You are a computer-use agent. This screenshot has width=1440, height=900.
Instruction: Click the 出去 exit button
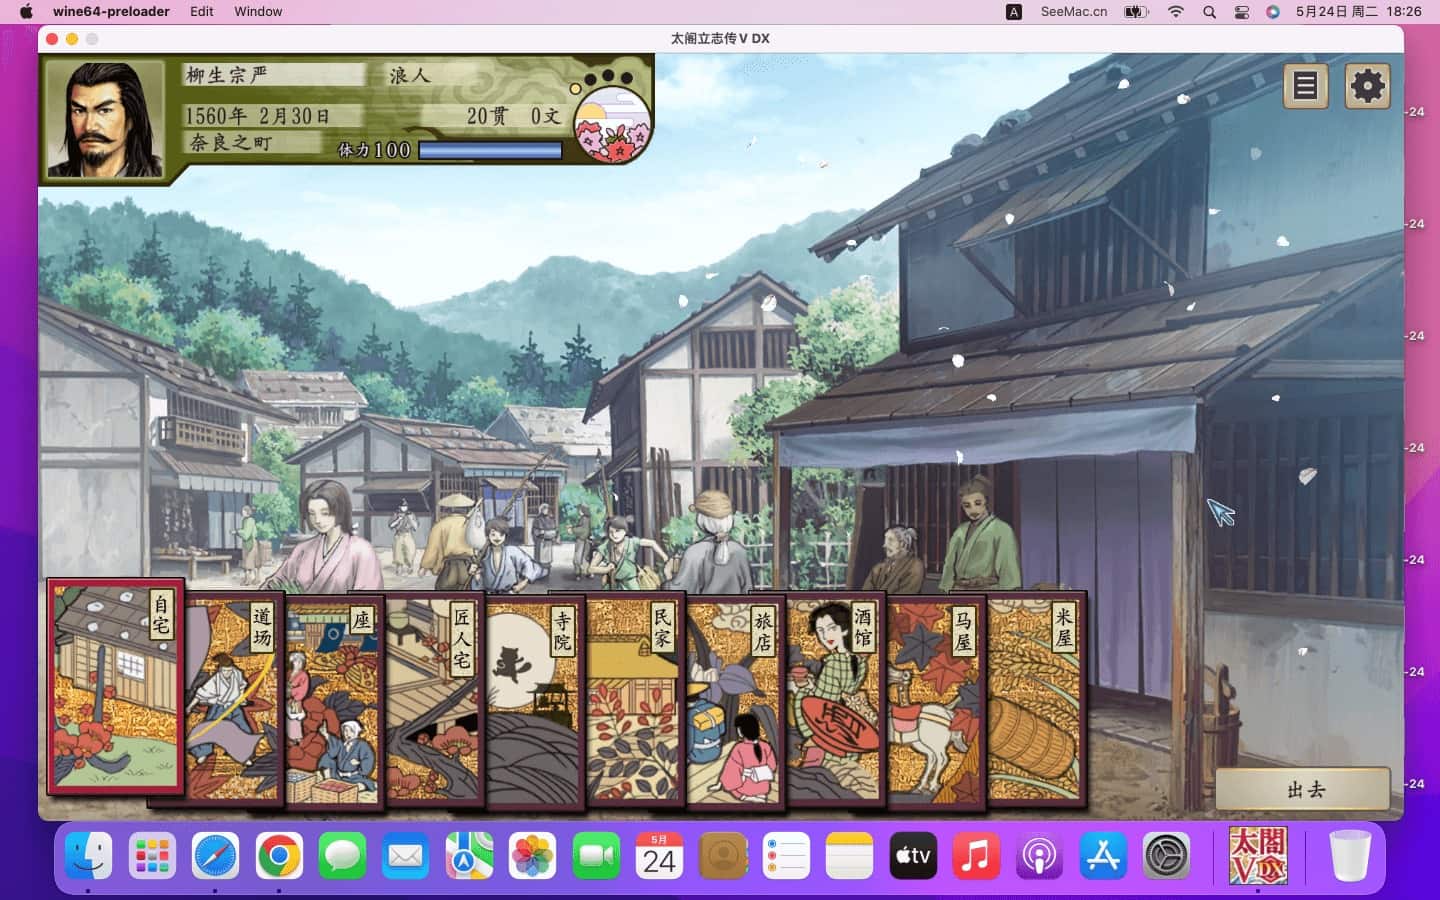(1304, 790)
